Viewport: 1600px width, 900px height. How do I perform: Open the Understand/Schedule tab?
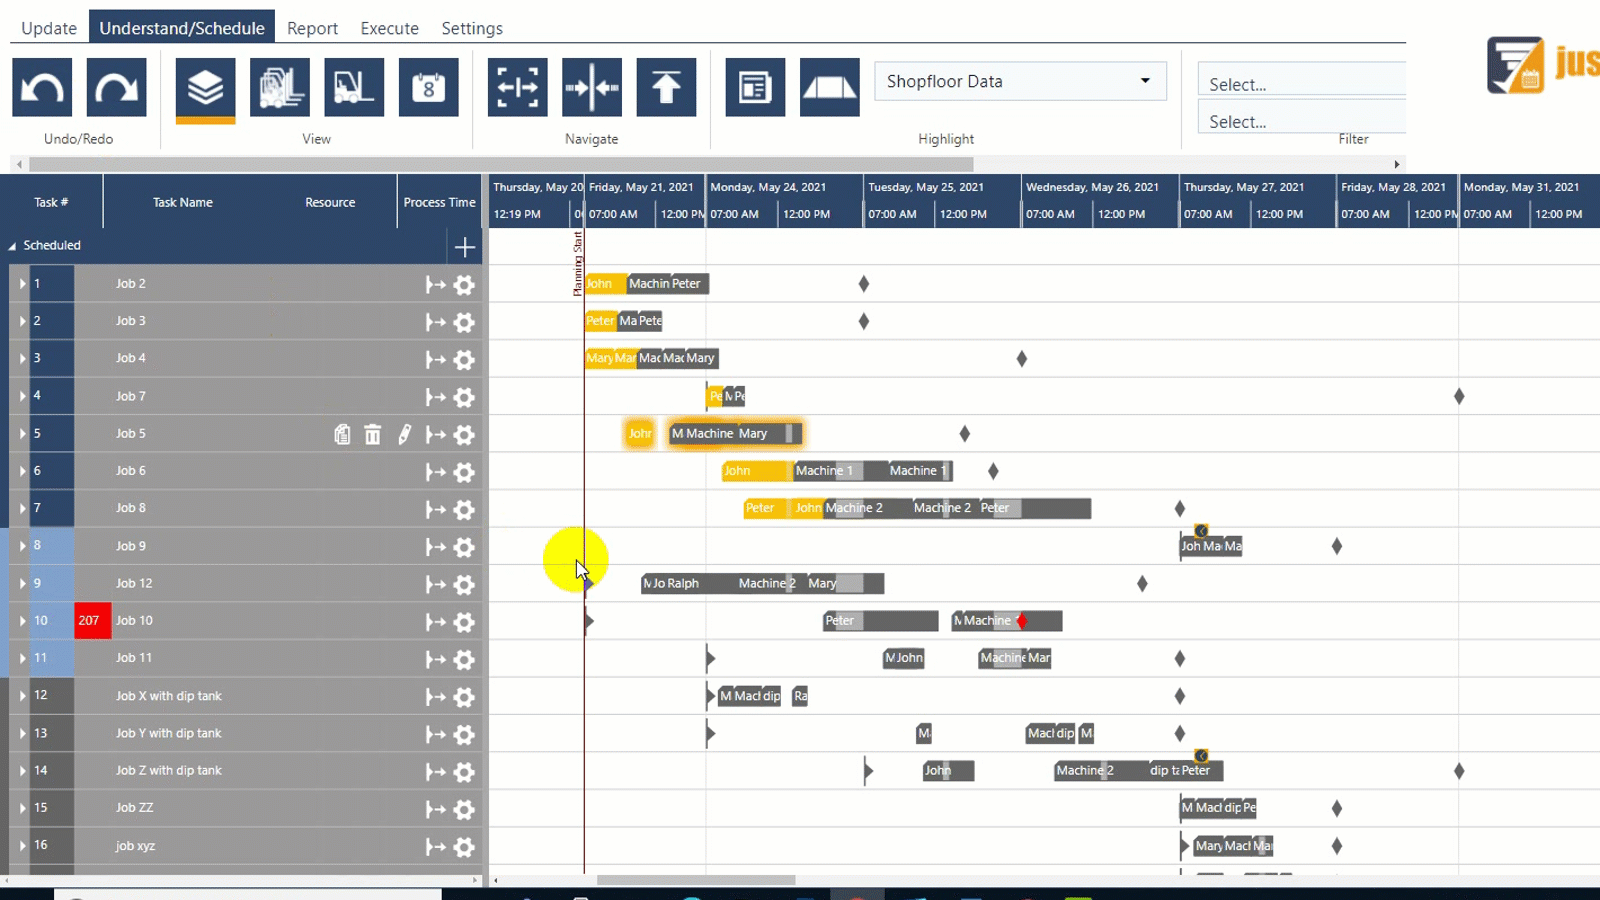(182, 28)
